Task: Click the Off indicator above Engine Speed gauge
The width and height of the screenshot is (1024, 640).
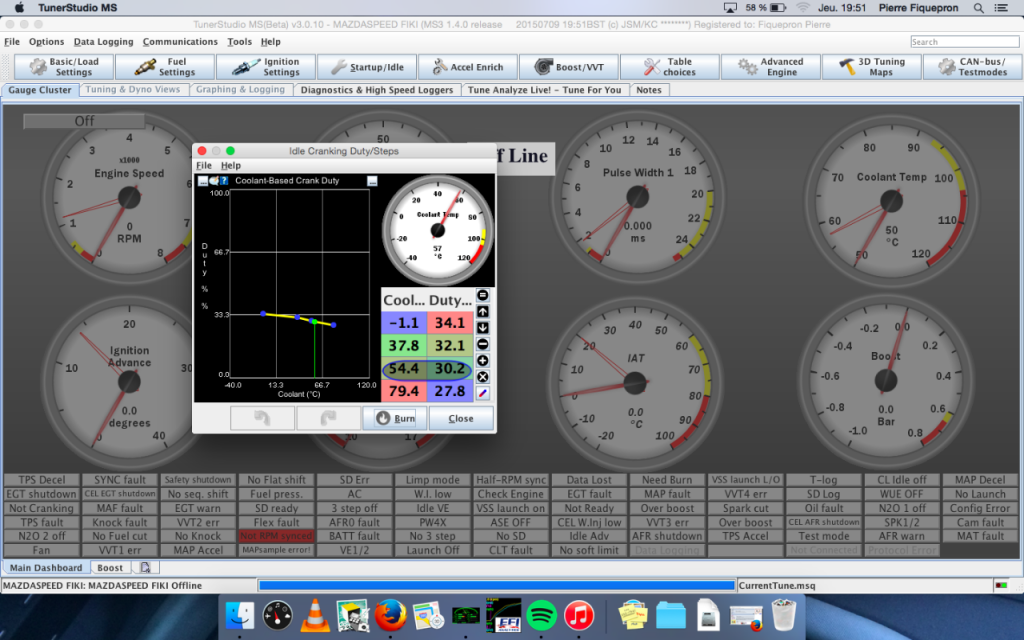Action: pyautogui.click(x=84, y=121)
